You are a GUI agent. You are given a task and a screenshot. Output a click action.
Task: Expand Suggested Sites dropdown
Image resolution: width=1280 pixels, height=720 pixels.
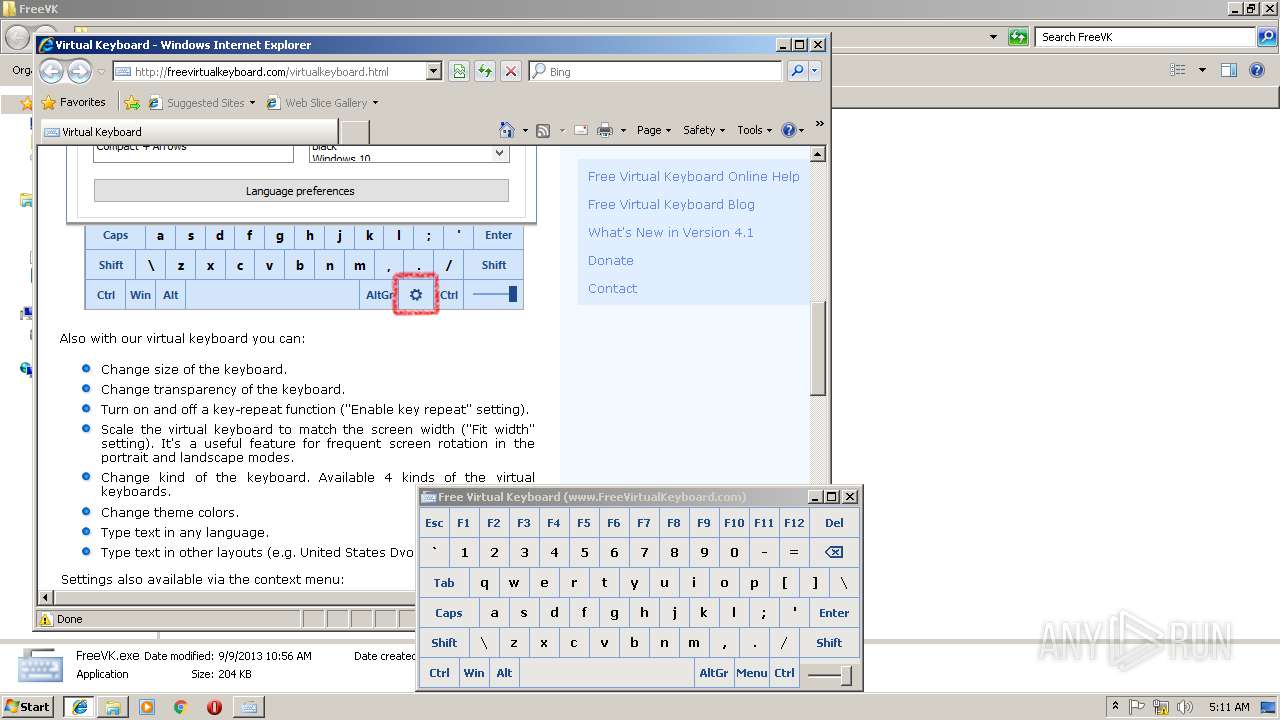[252, 103]
